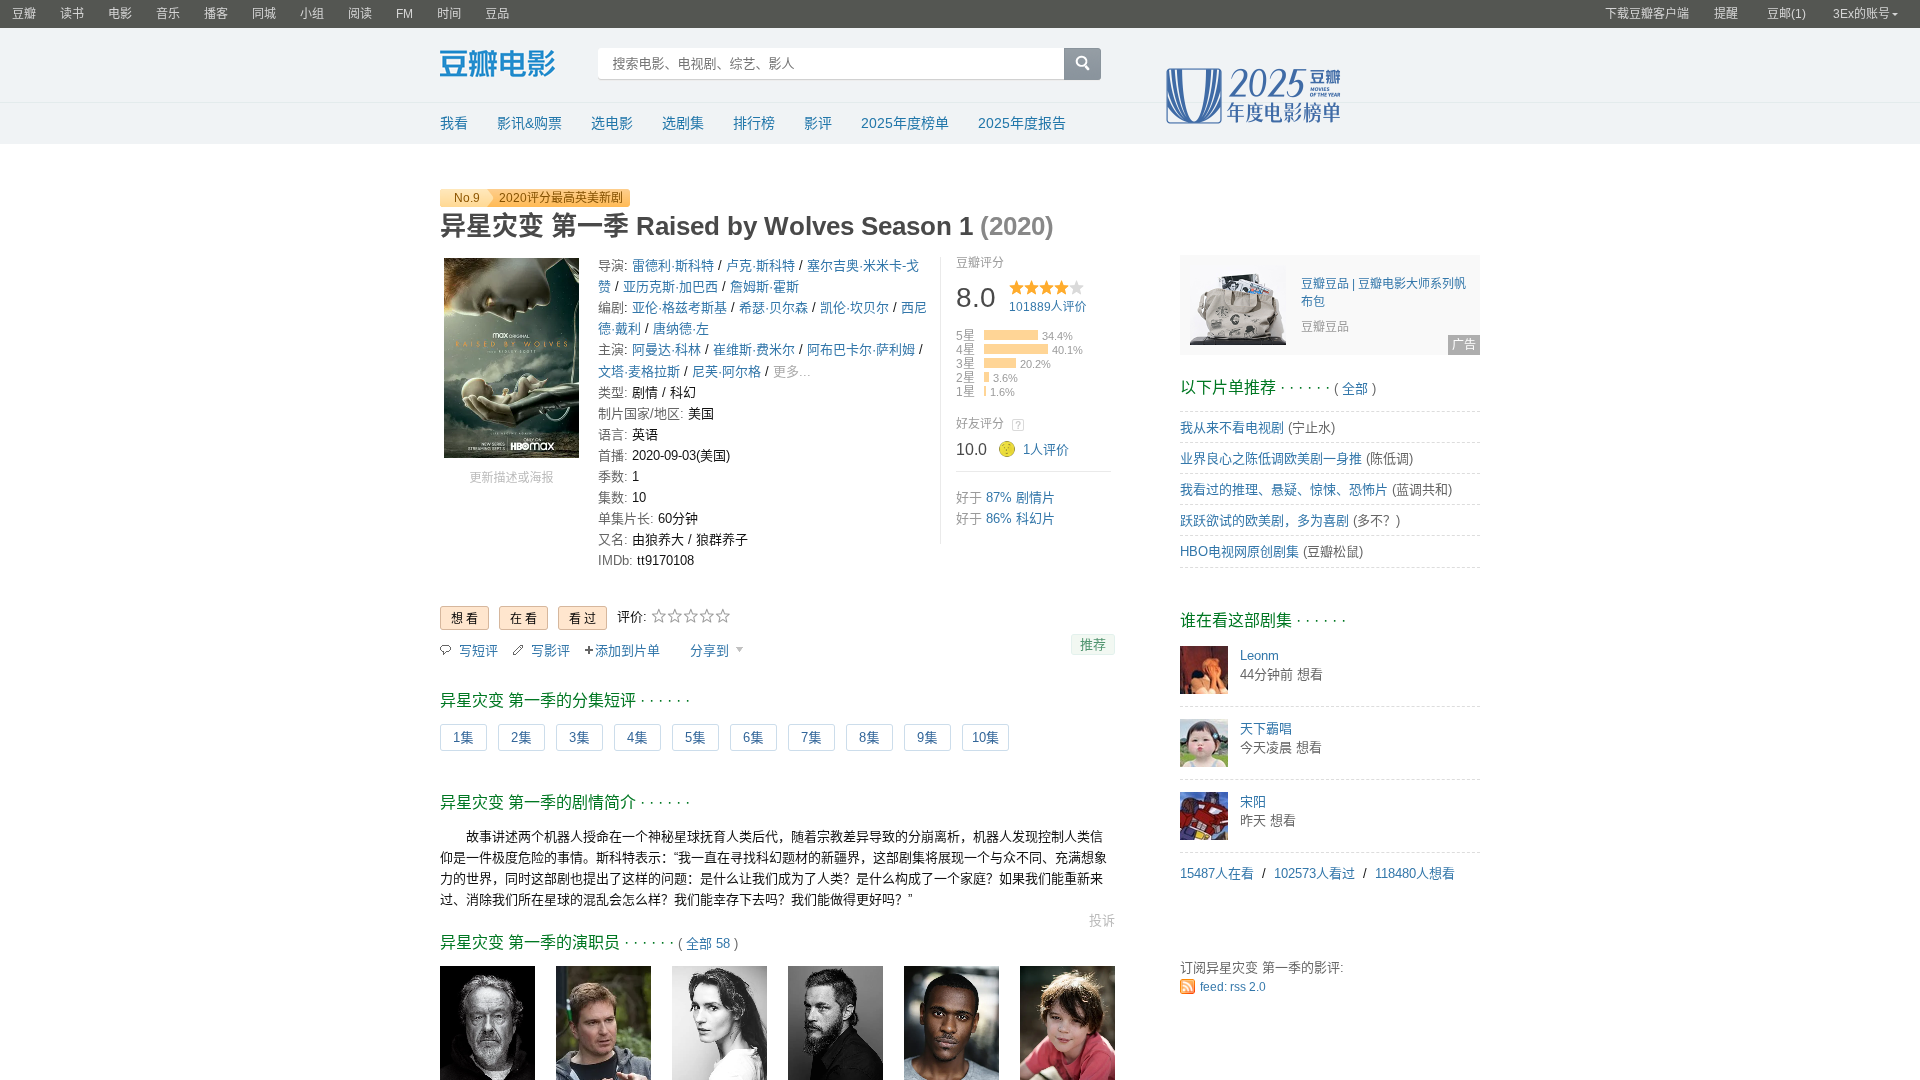Screen dimensions: 1920x1080
Task: Open 读书 in the top bar
Action: 72,14
